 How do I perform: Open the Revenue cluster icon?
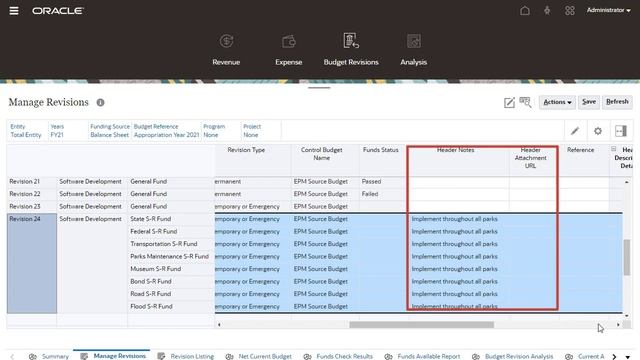coord(226,50)
